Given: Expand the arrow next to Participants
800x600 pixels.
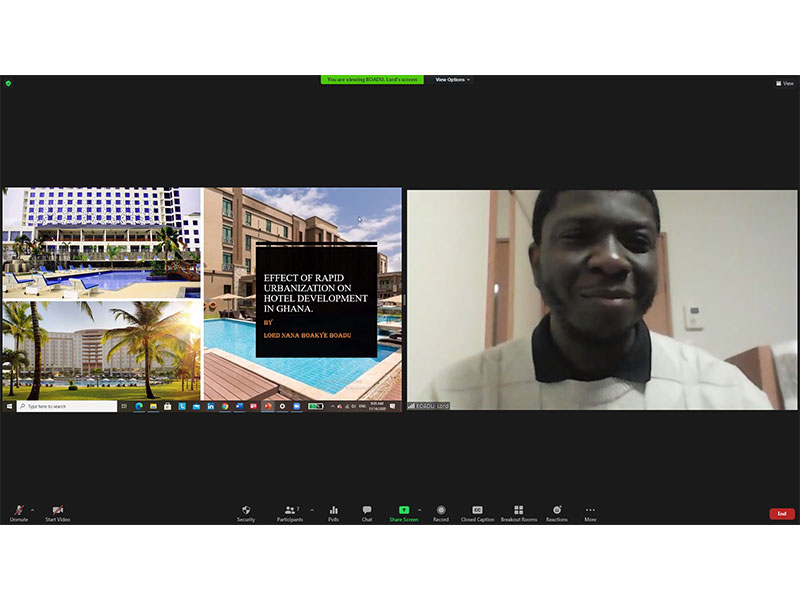Looking at the screenshot, I should (311, 509).
